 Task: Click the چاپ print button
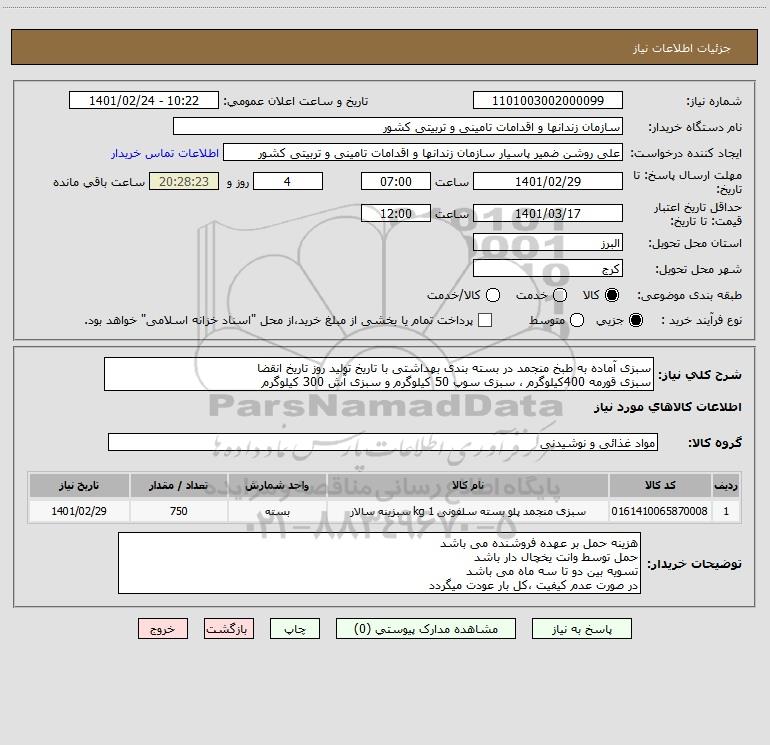click(x=295, y=629)
